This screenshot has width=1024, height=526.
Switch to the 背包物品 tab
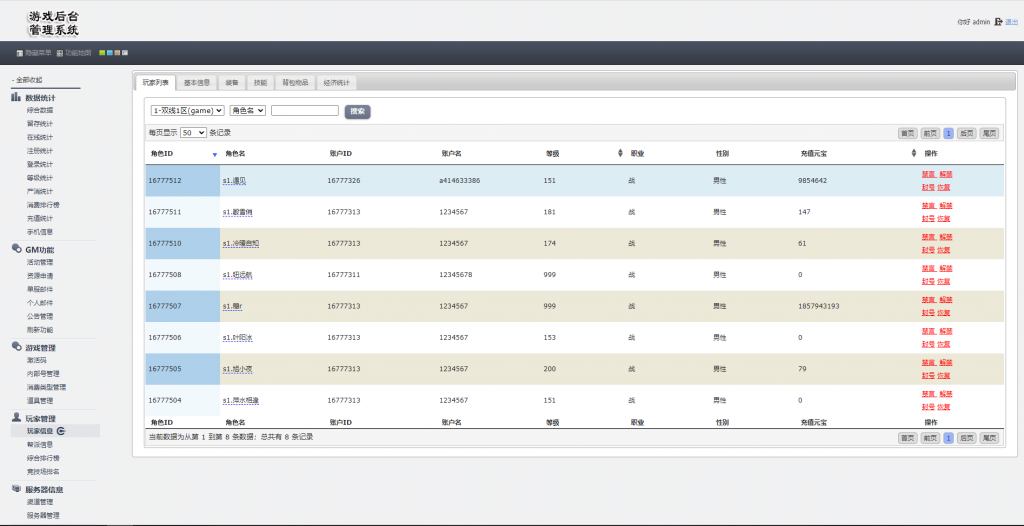coord(295,82)
